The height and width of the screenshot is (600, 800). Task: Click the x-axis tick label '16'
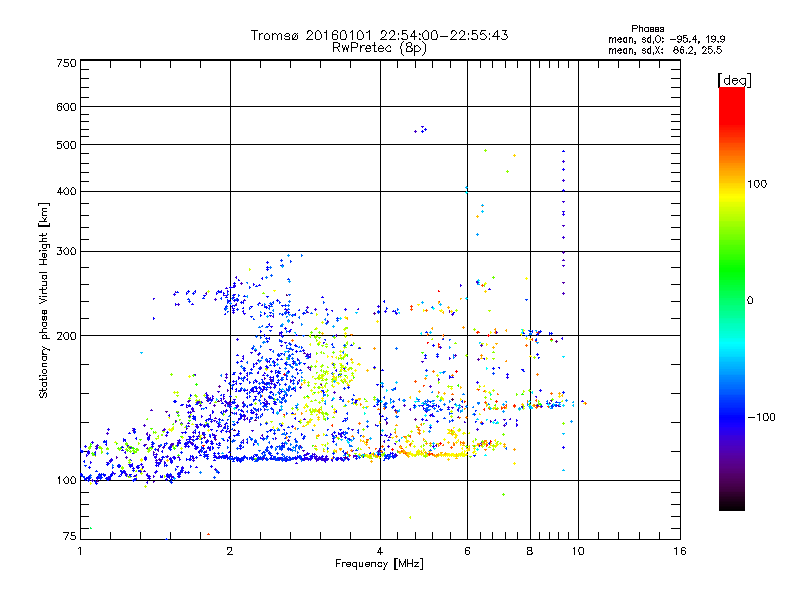click(x=680, y=551)
